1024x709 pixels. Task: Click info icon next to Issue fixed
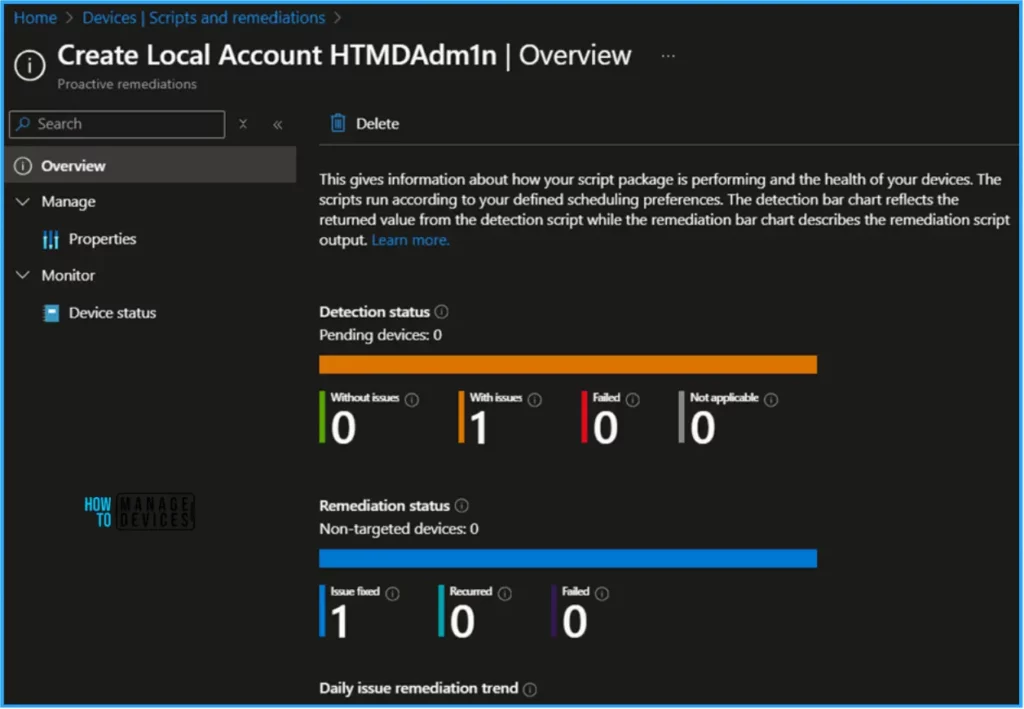point(392,593)
